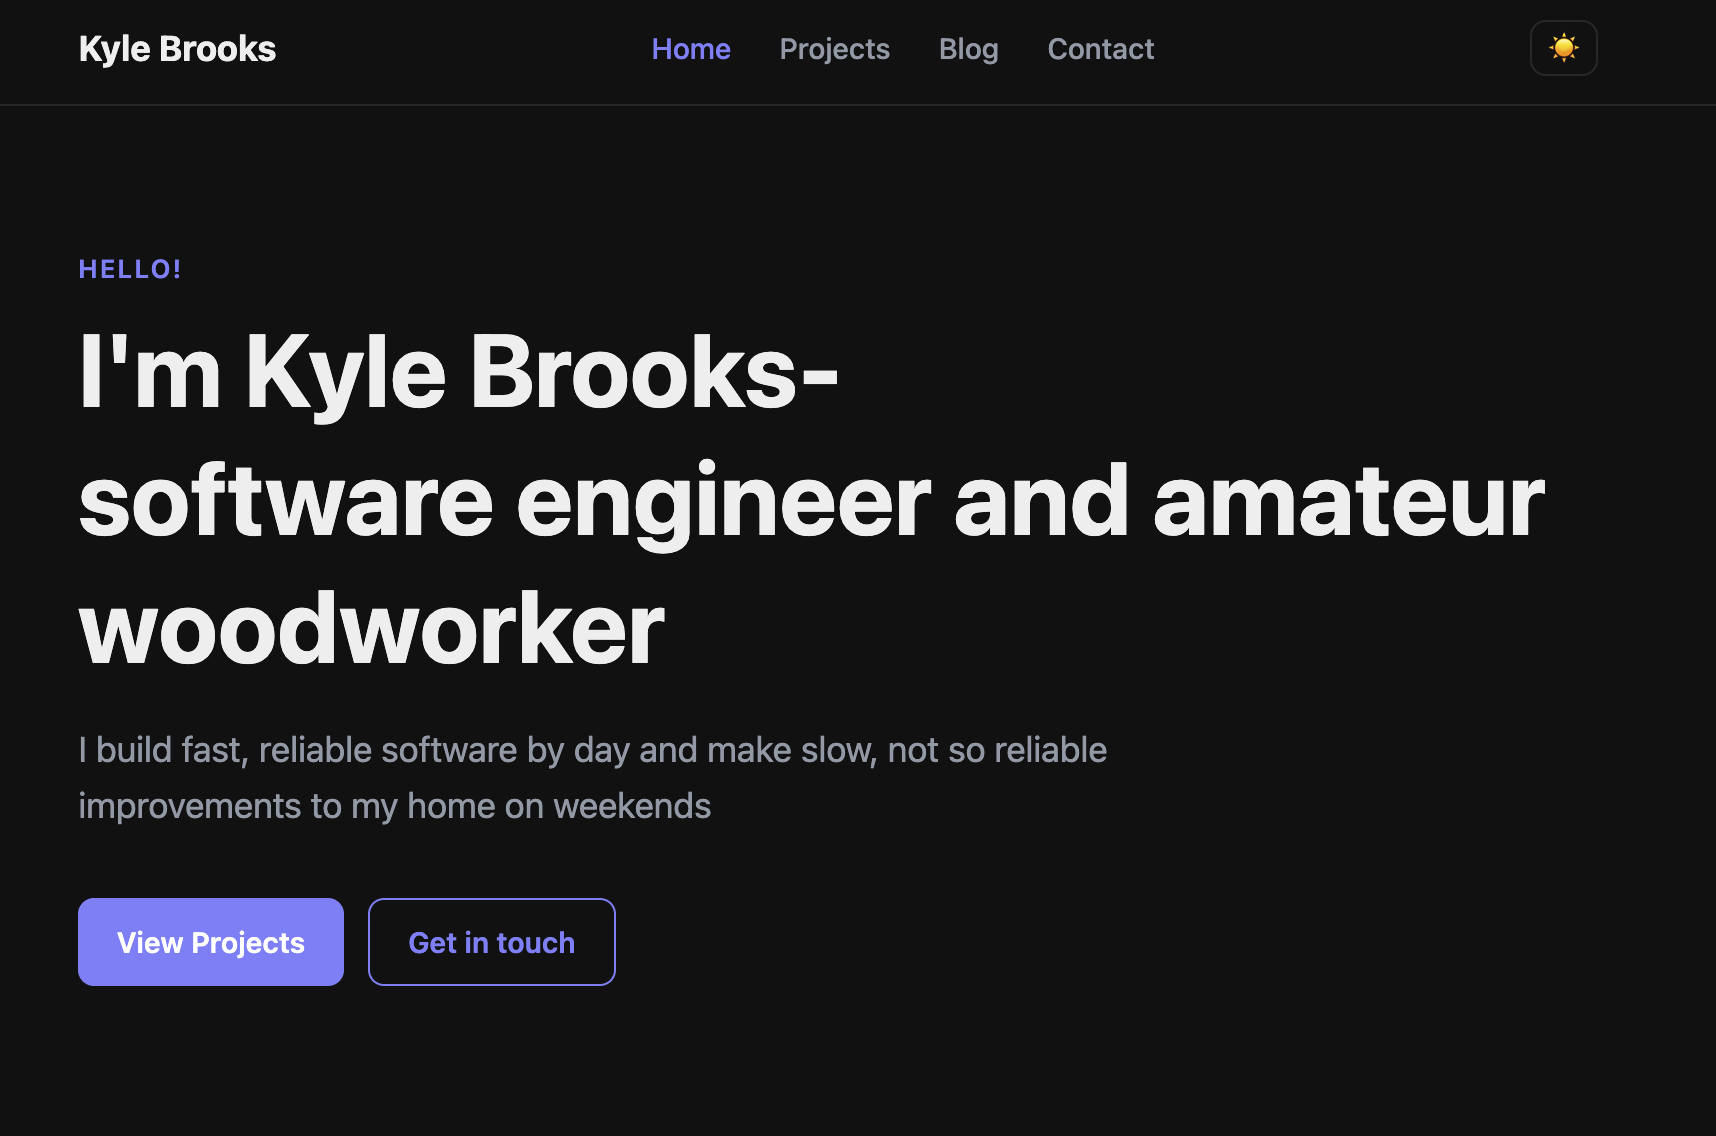Image resolution: width=1716 pixels, height=1136 pixels.
Task: Open the Blog nav link
Action: tap(969, 49)
